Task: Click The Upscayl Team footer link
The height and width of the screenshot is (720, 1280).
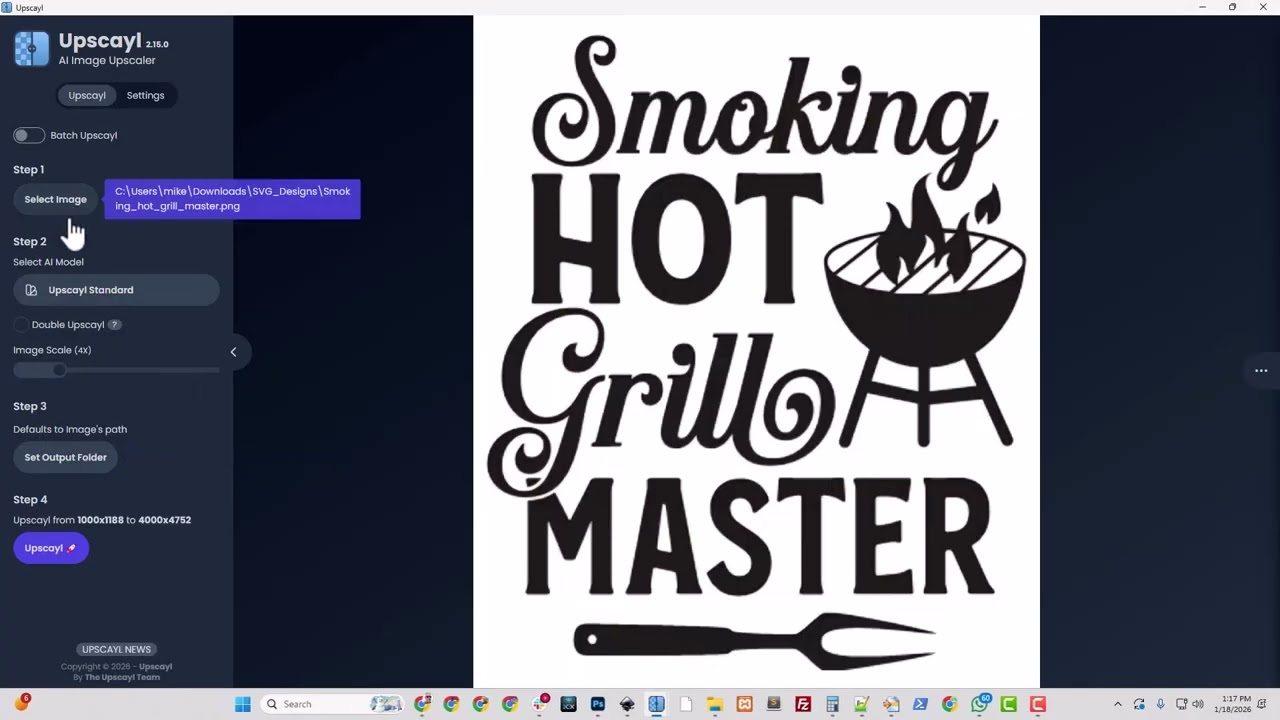Action: pyautogui.click(x=122, y=677)
